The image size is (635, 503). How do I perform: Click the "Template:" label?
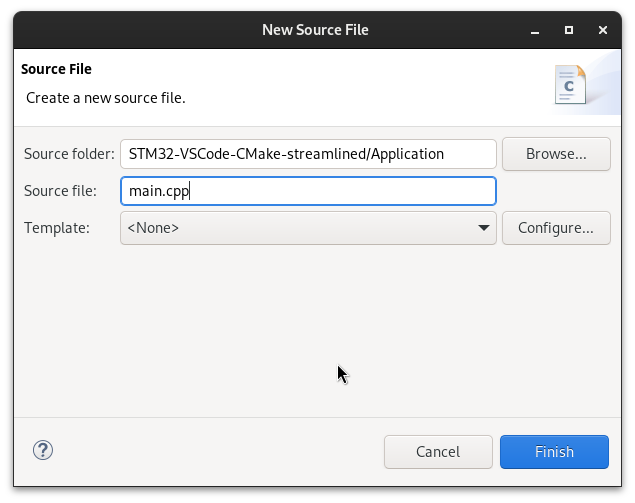(x=57, y=228)
